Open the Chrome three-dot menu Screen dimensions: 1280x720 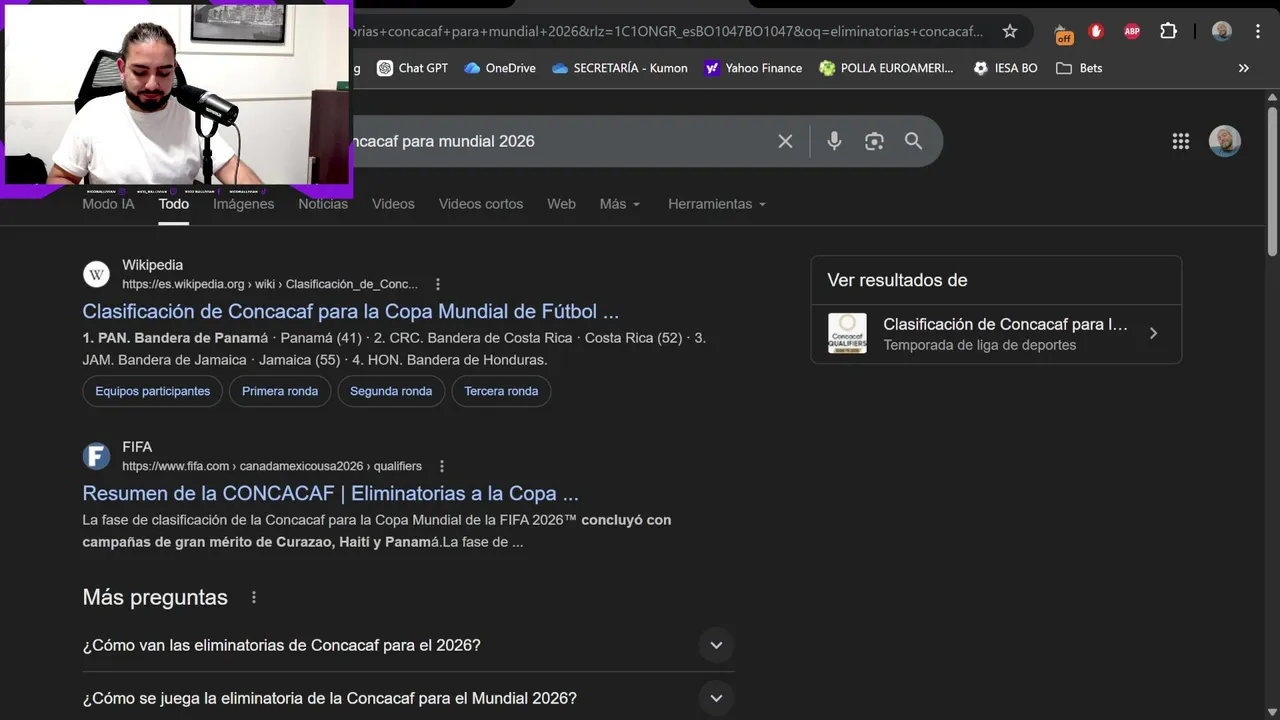click(x=1258, y=31)
